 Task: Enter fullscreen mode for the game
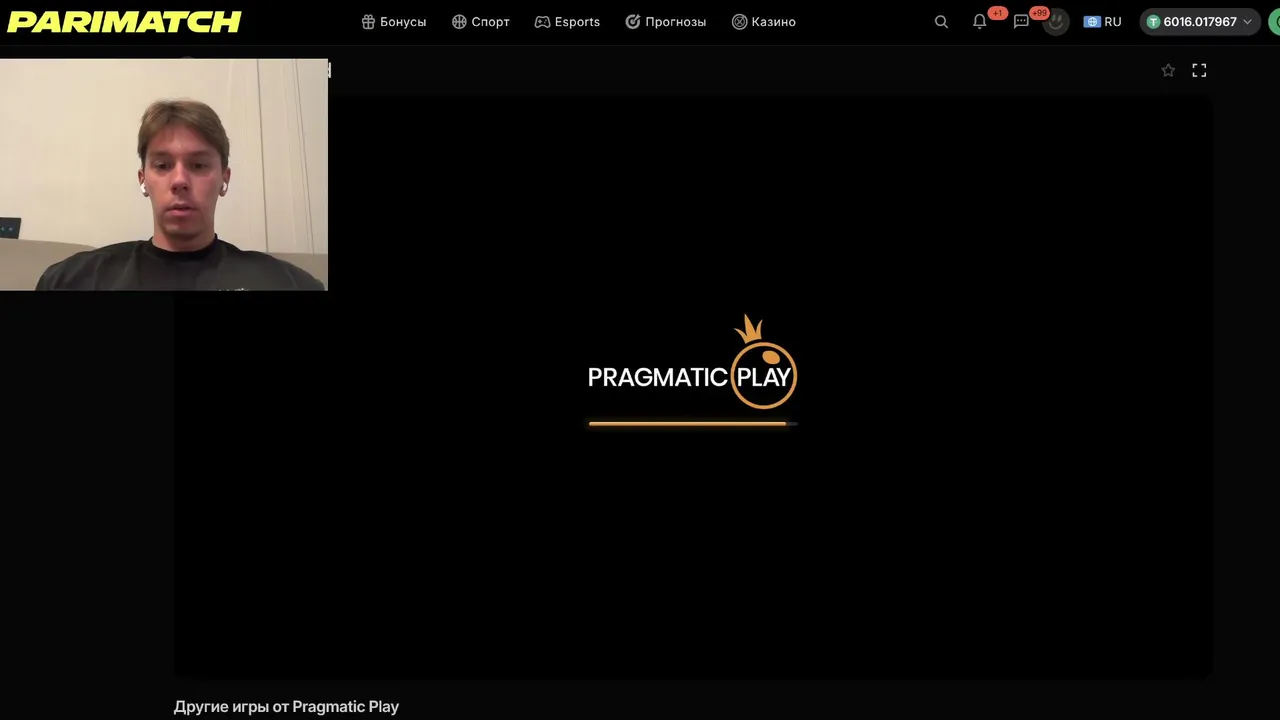tap(1199, 70)
